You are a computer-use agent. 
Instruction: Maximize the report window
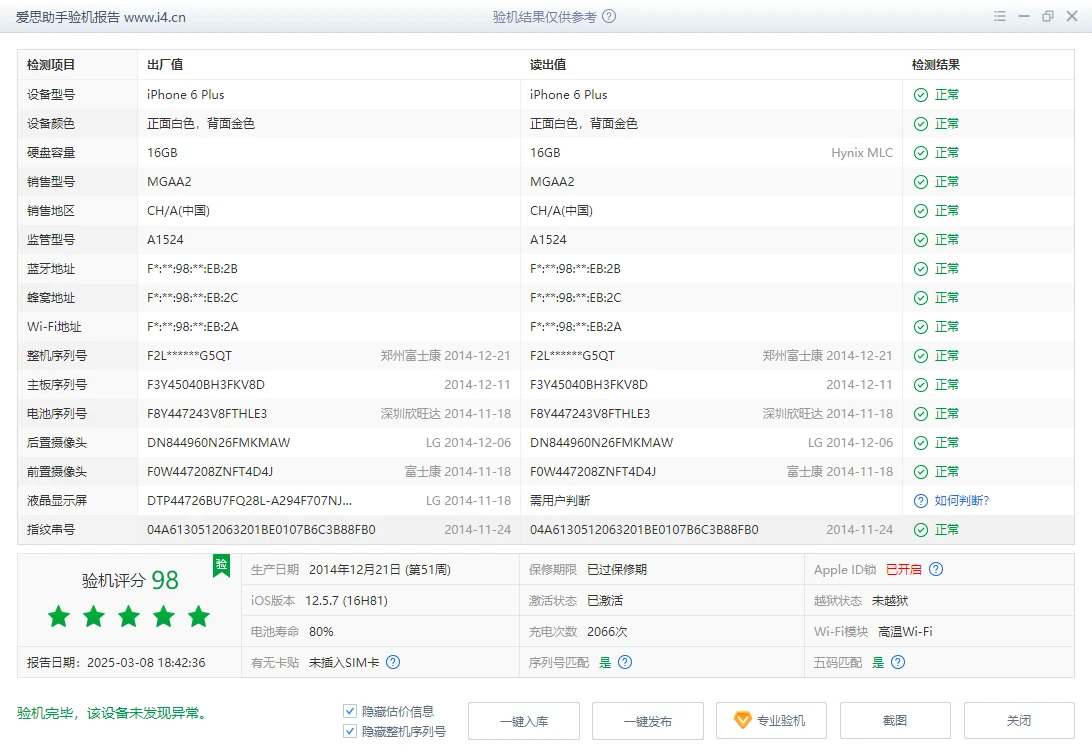click(x=1048, y=17)
